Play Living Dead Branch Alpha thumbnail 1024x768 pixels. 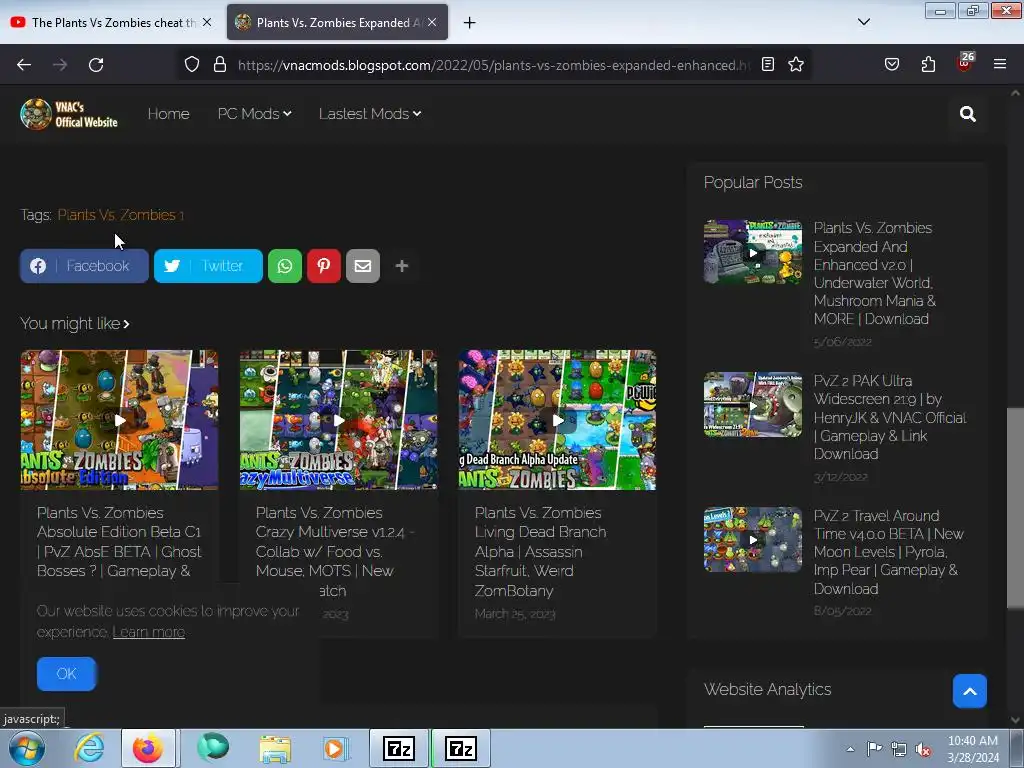(557, 420)
